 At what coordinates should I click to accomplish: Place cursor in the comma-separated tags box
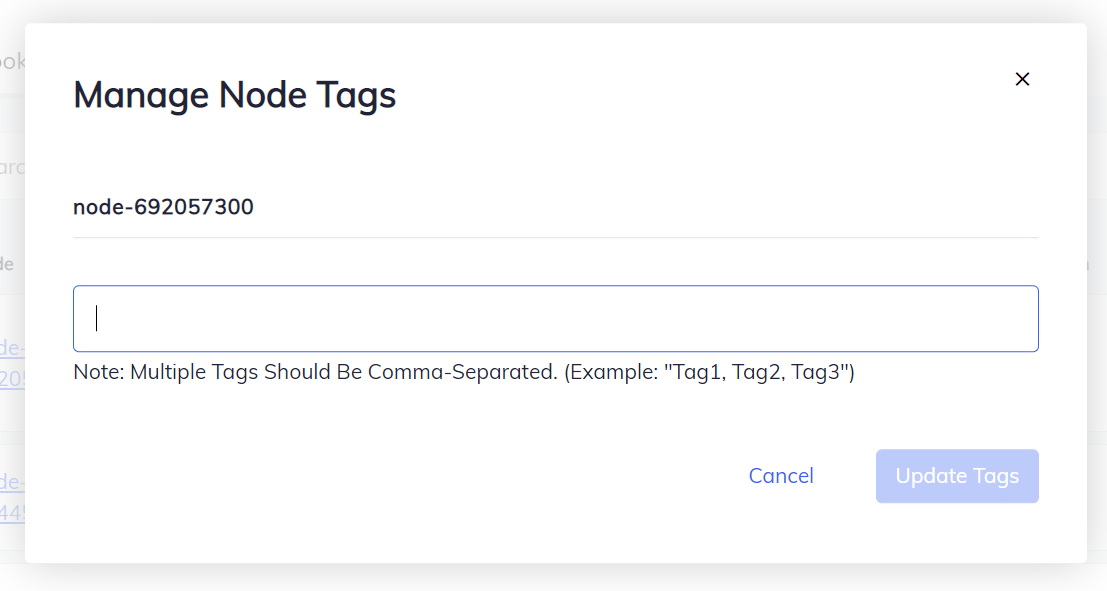tap(555, 318)
